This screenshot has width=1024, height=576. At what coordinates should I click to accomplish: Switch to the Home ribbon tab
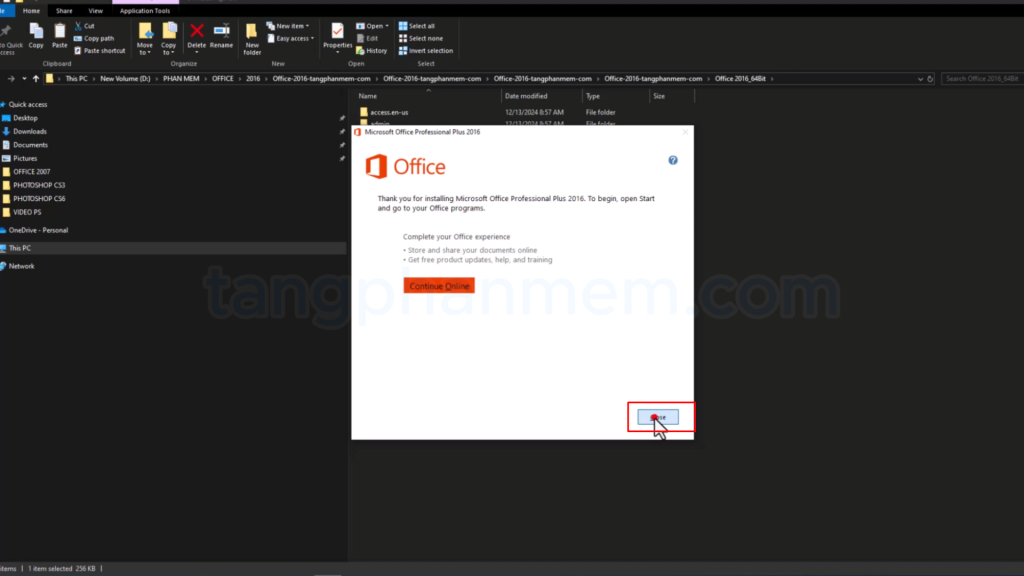coord(31,10)
